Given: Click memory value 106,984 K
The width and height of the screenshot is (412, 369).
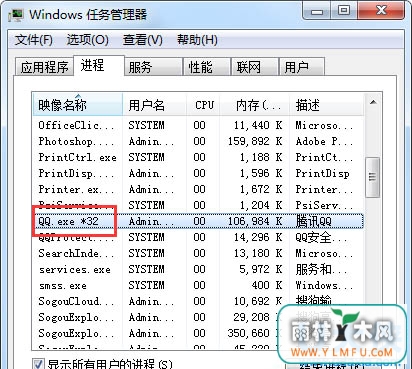Looking at the screenshot, I should tap(255, 221).
